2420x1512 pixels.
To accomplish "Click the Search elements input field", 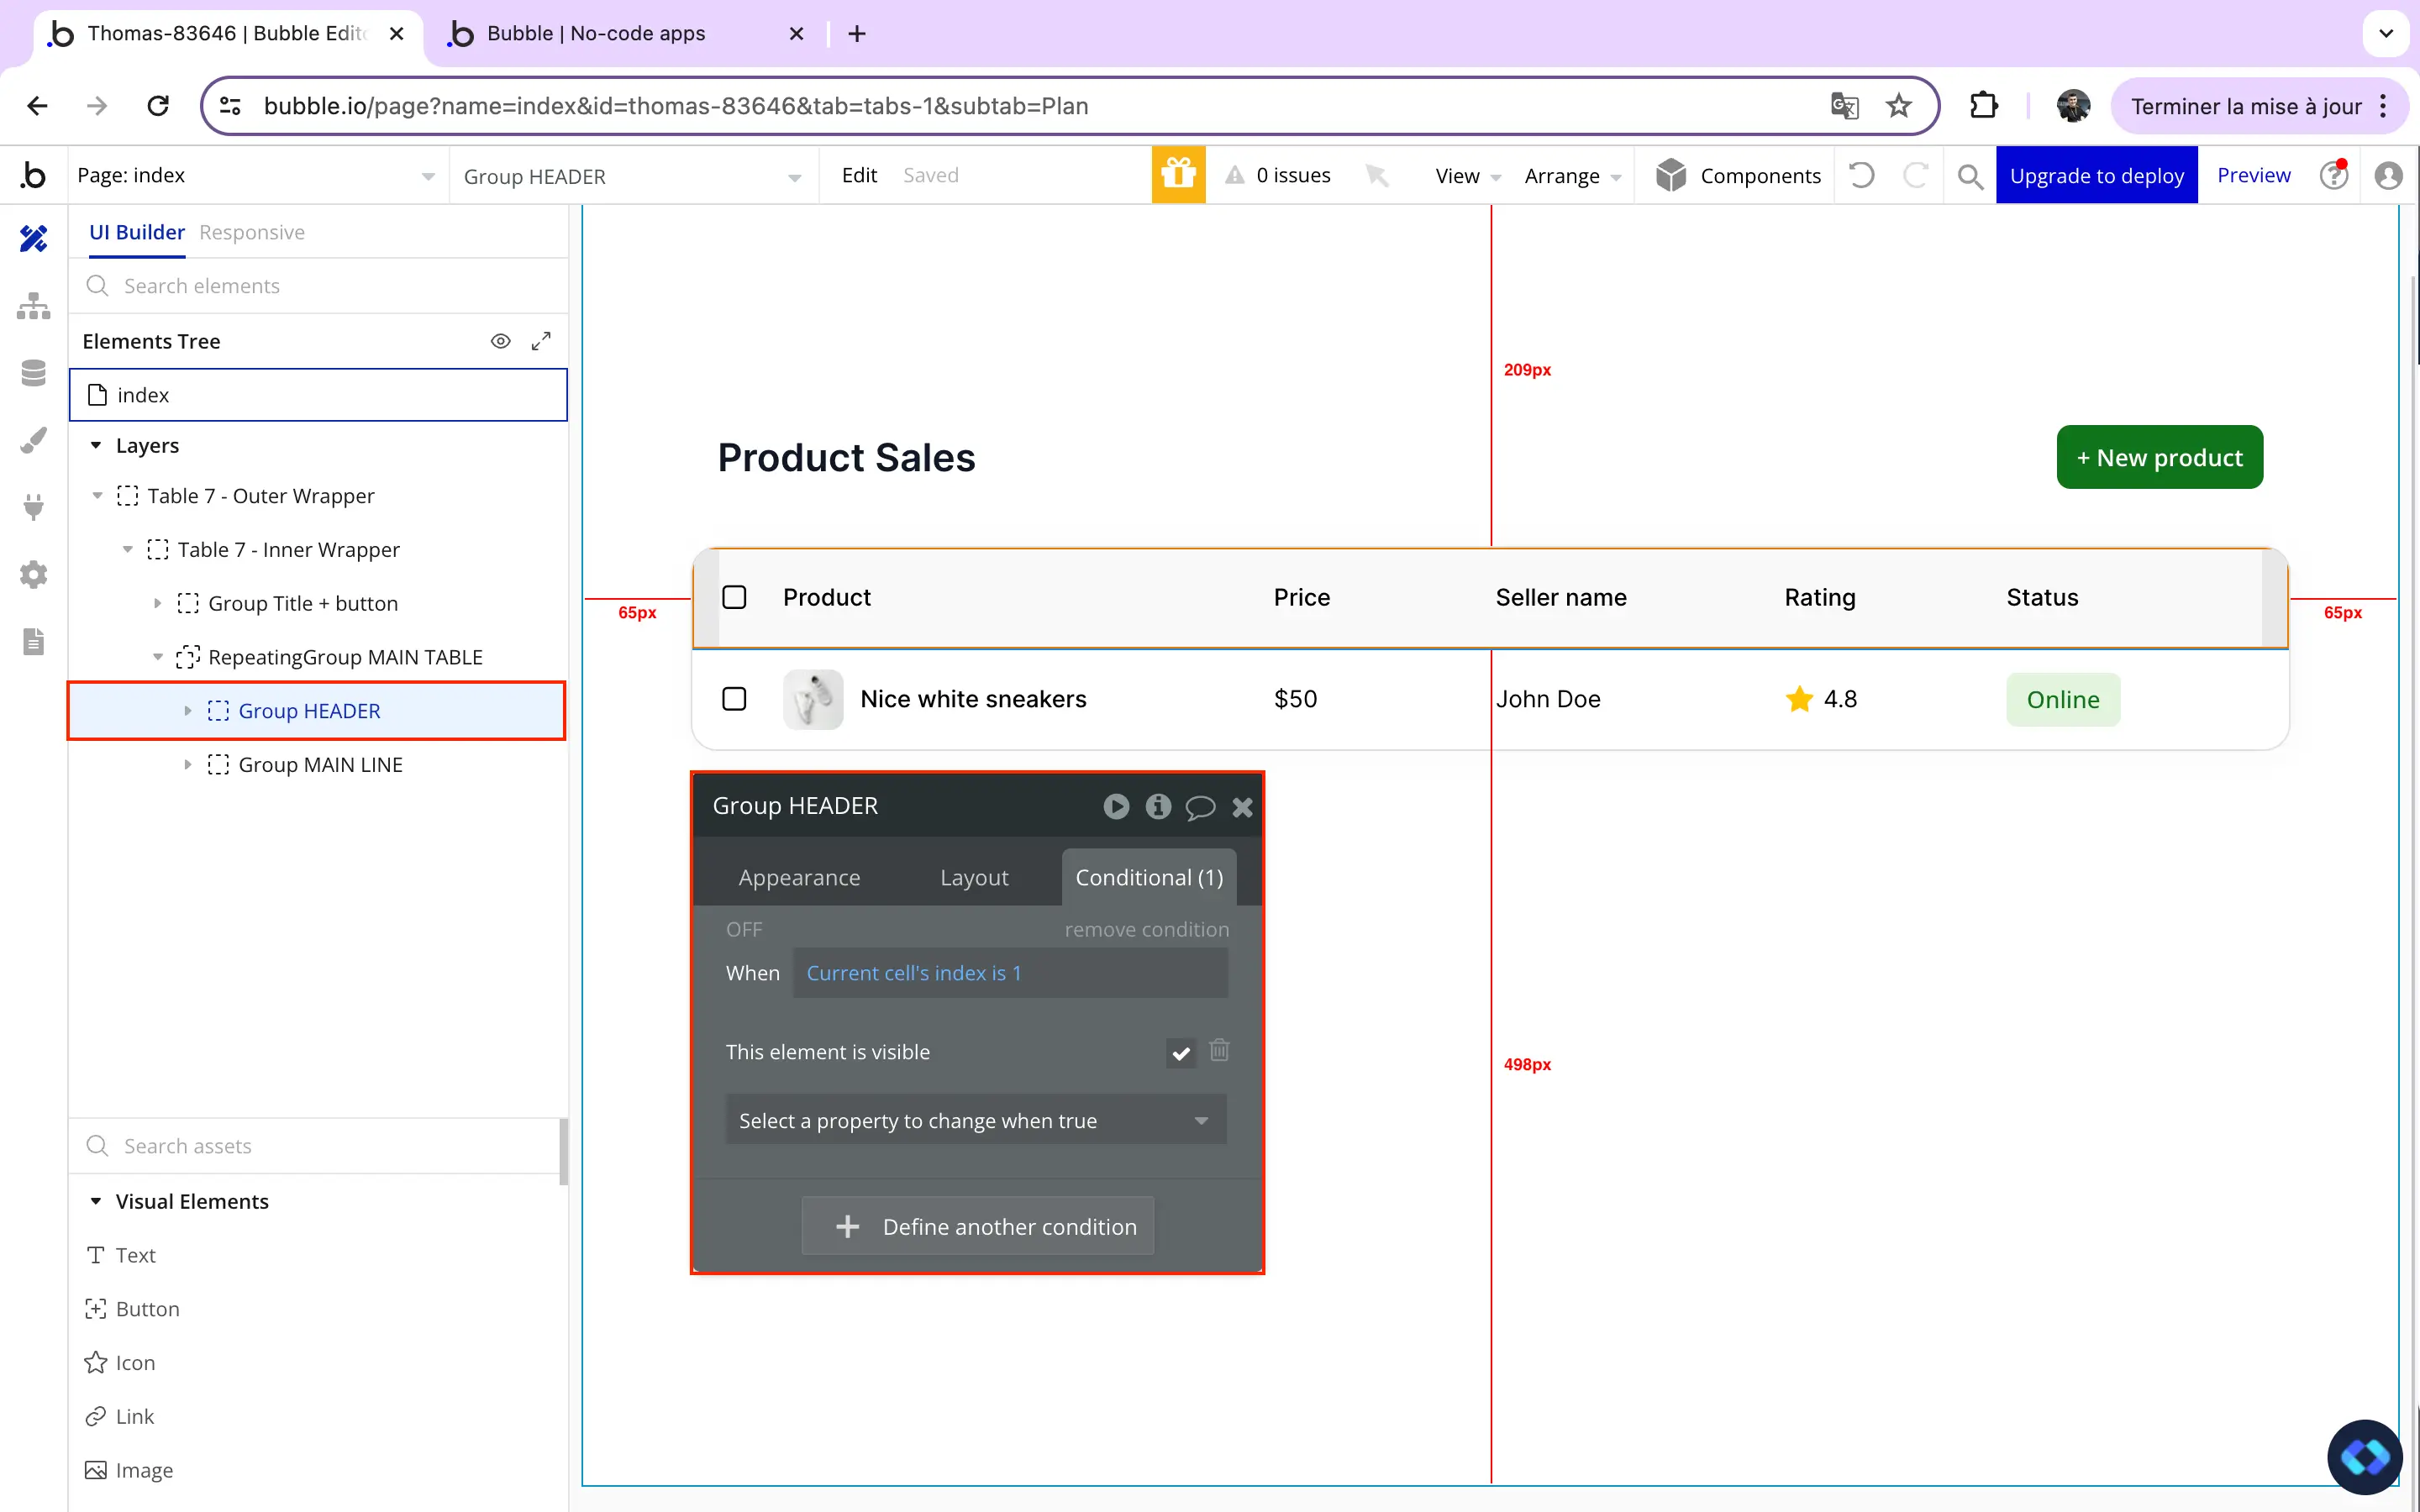I will pos(318,286).
